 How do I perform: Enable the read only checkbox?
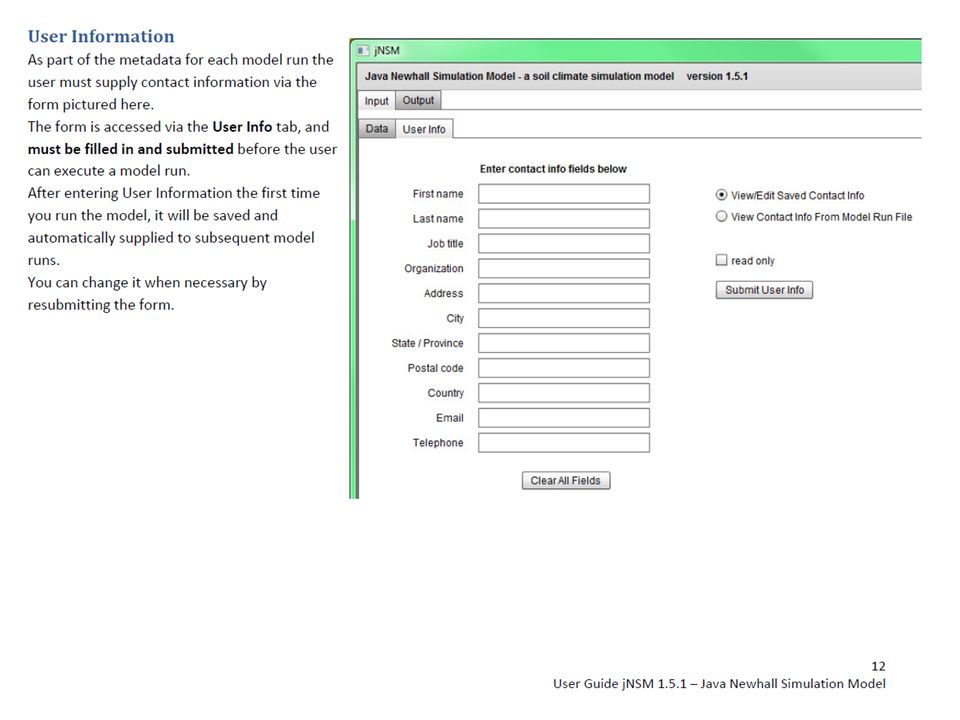tap(721, 260)
